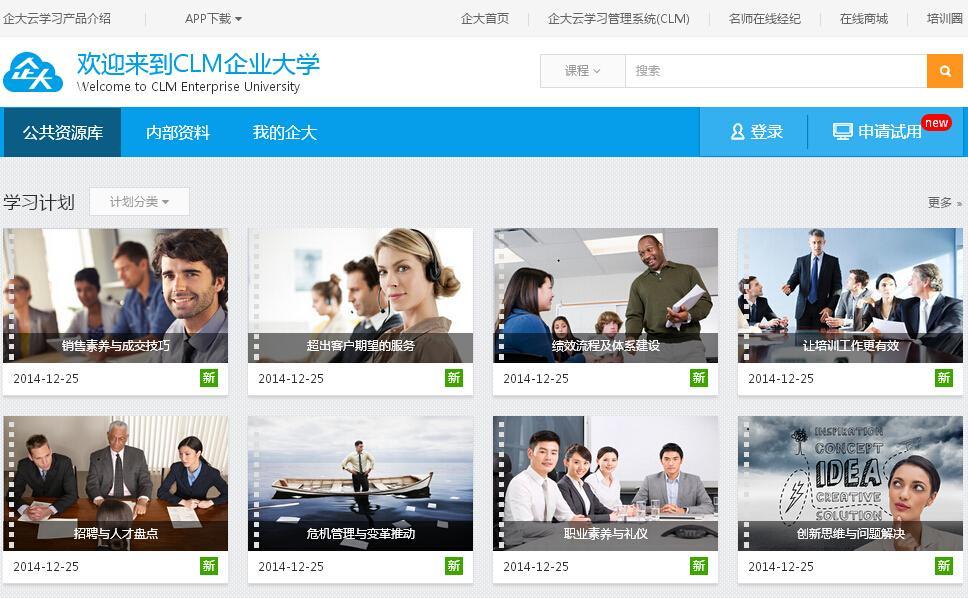Select the 公共资源库 tab
This screenshot has width=968, height=598.
pos(62,132)
